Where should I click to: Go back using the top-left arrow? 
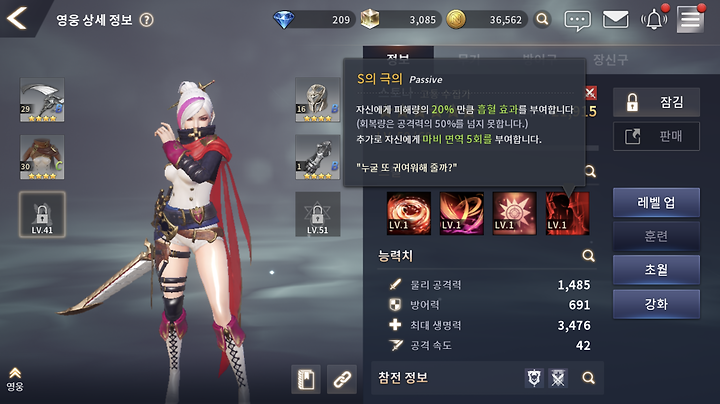point(17,18)
